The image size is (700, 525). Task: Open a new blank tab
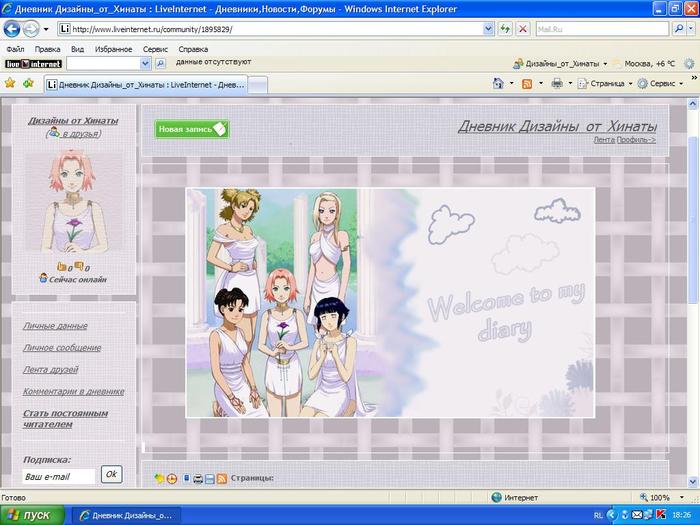click(258, 85)
